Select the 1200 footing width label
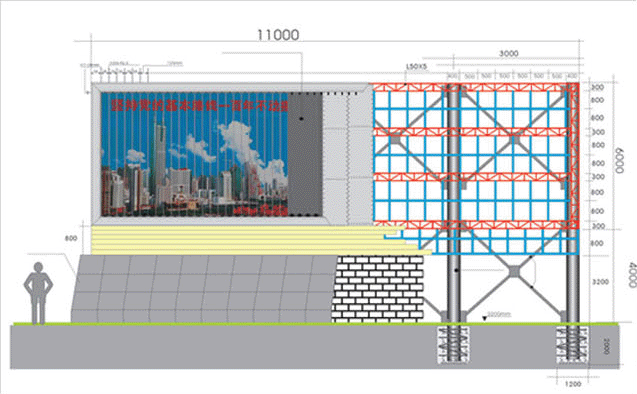 [x=573, y=383]
